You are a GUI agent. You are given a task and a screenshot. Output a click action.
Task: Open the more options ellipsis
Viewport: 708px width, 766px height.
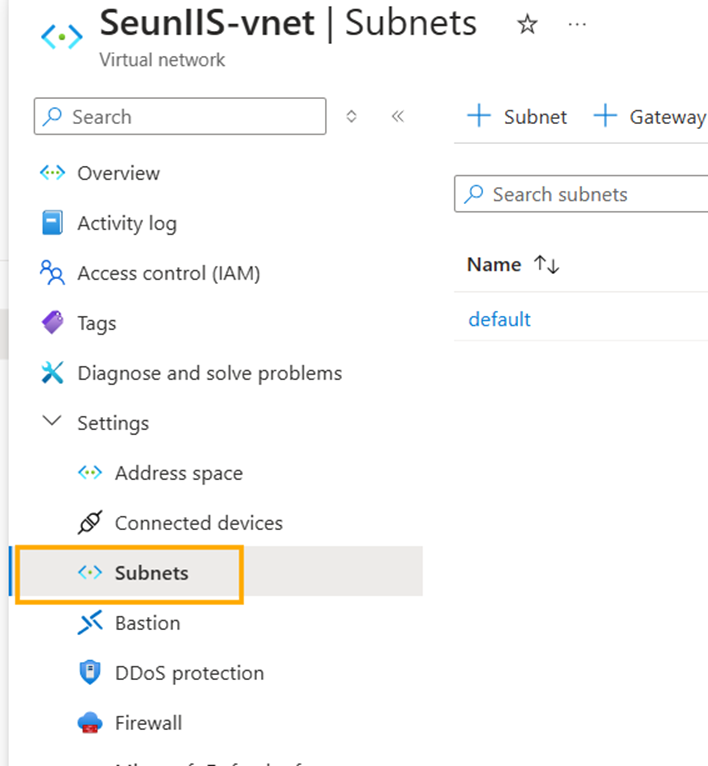click(x=577, y=25)
